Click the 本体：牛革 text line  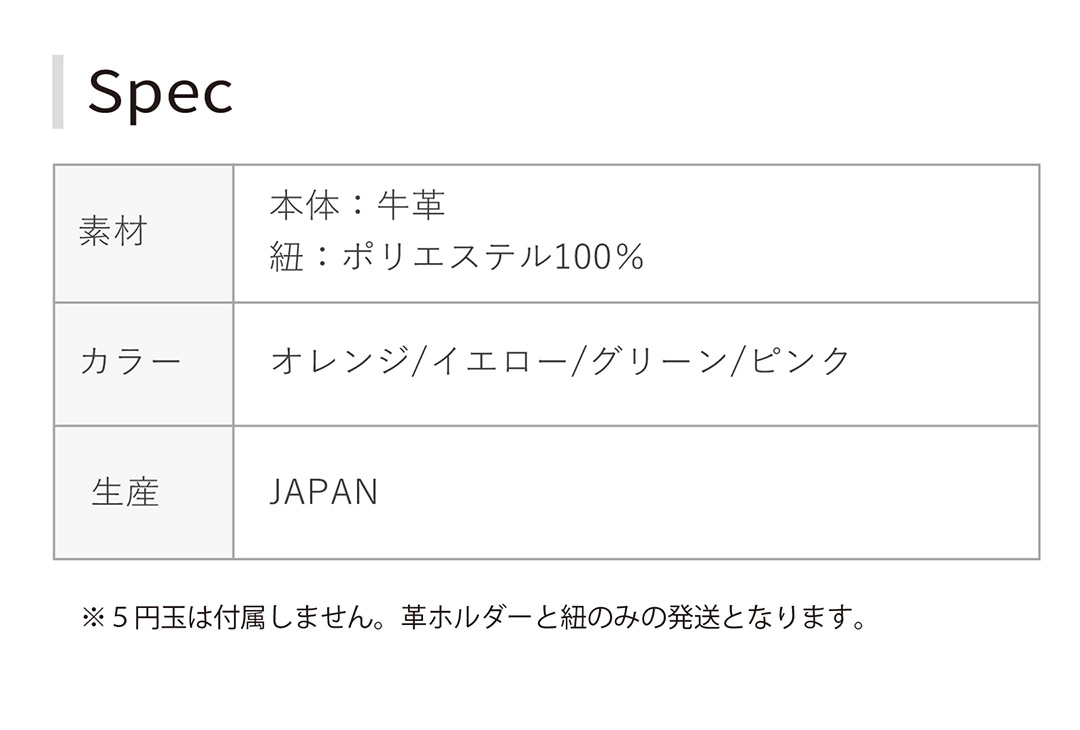point(357,206)
